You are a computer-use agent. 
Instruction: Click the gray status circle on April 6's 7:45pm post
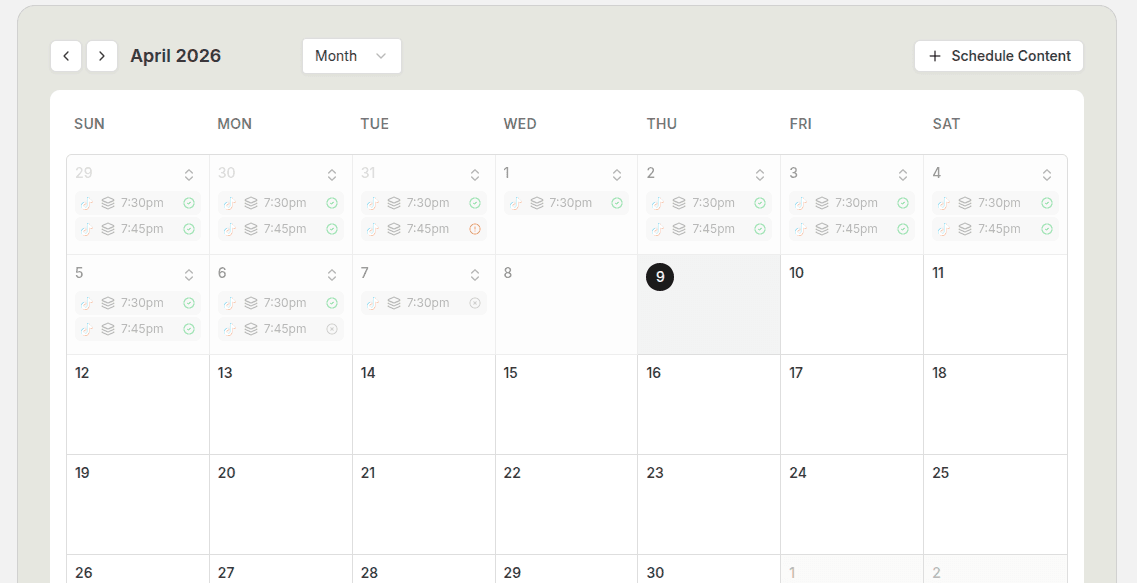(331, 328)
